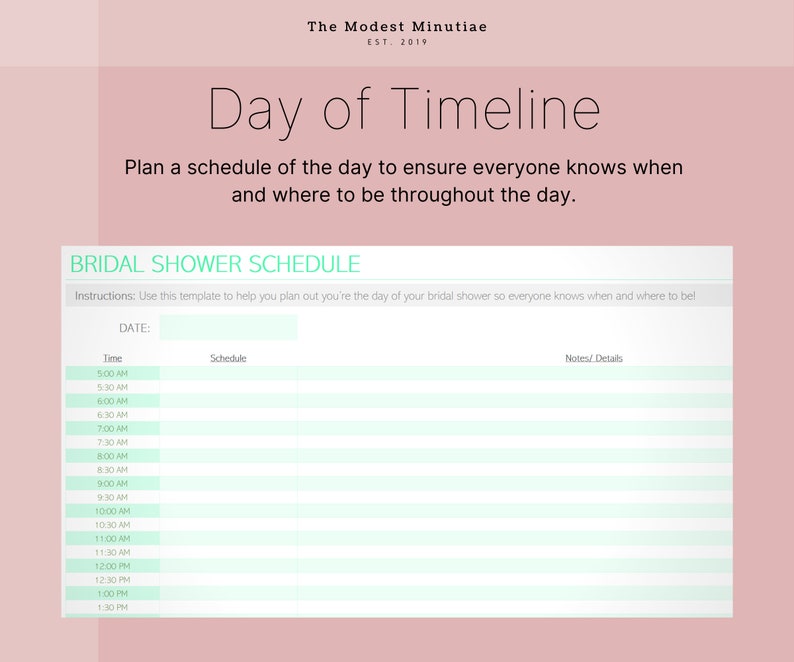Click the Notes/ Details column header
The height and width of the screenshot is (662, 794).
(x=594, y=358)
